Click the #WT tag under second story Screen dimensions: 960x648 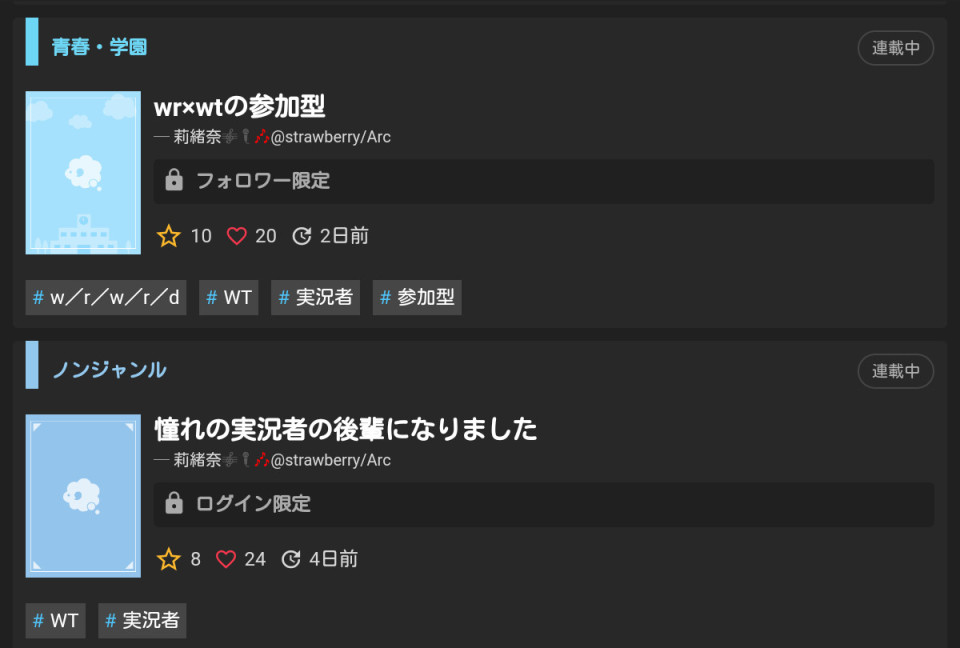click(x=56, y=620)
